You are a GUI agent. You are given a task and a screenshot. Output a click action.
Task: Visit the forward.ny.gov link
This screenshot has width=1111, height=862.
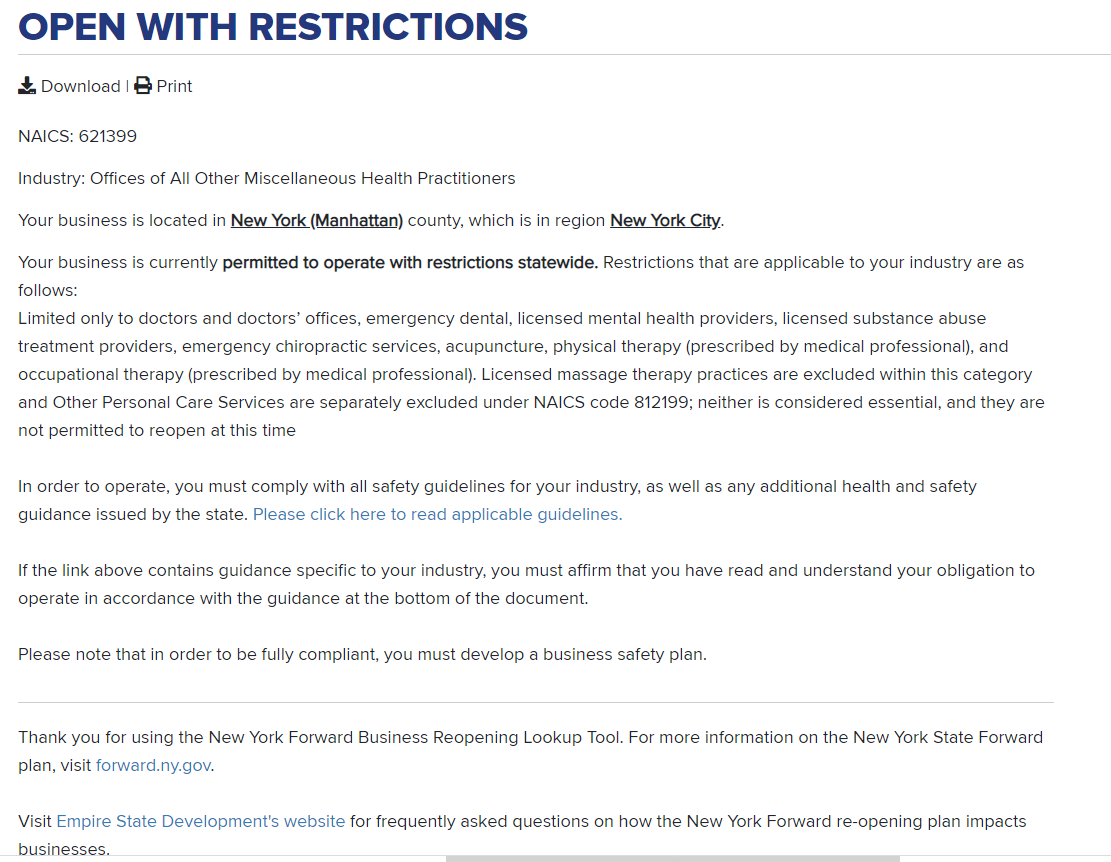point(154,766)
